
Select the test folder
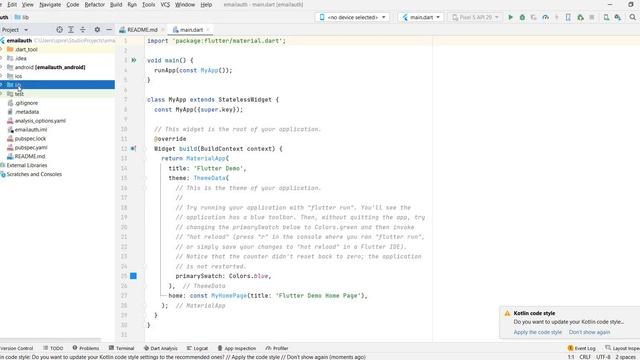pos(19,94)
